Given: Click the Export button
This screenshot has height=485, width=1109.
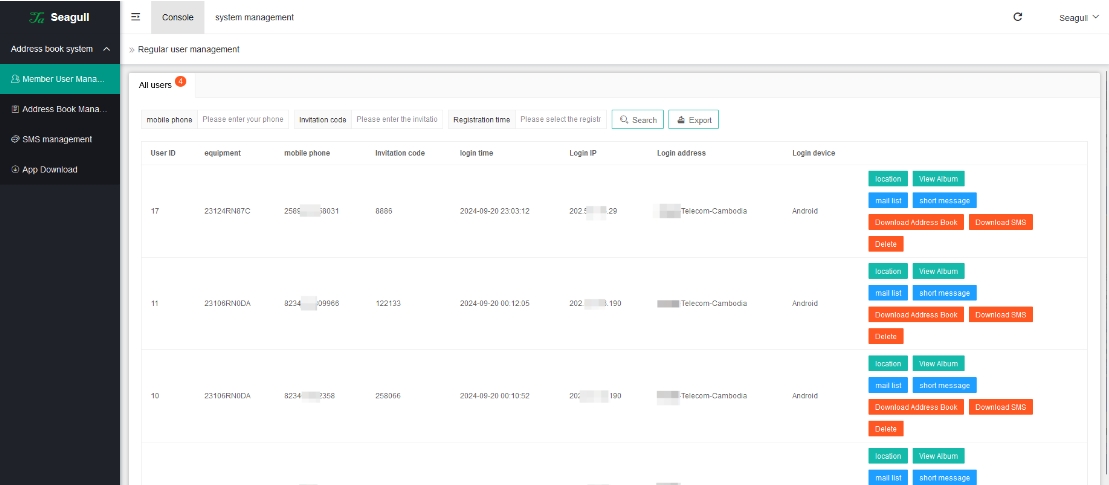Looking at the screenshot, I should coord(693,120).
